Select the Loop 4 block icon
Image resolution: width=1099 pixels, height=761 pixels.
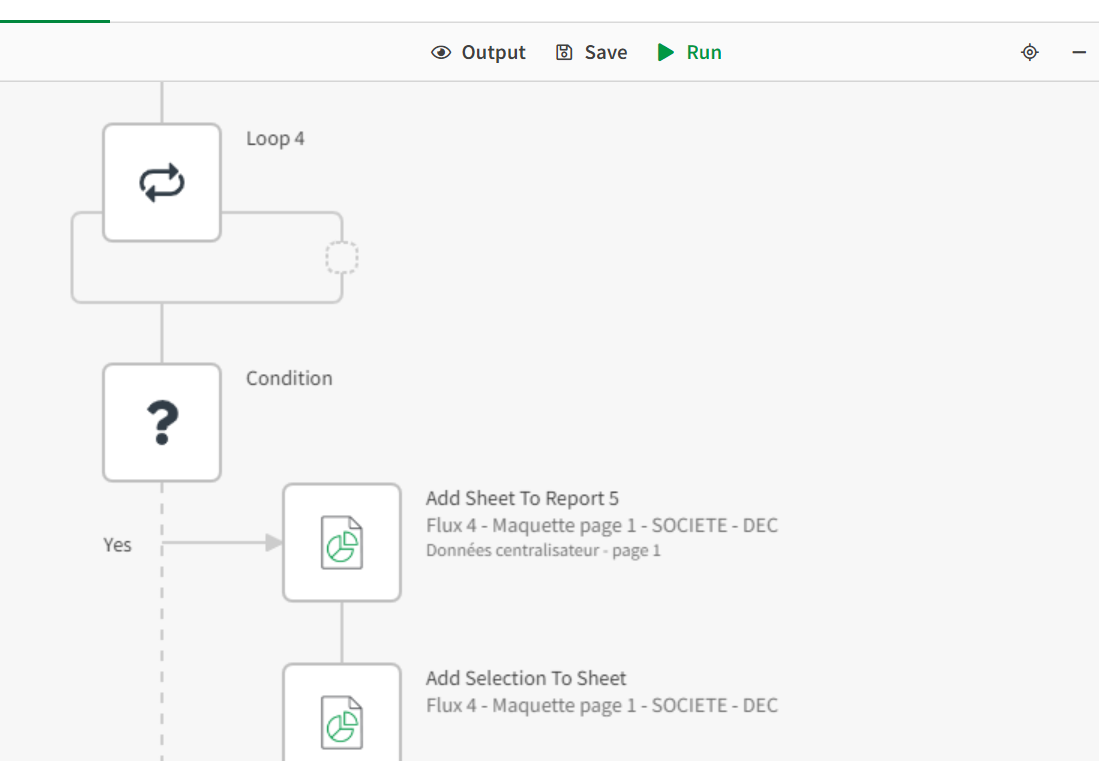pos(161,181)
